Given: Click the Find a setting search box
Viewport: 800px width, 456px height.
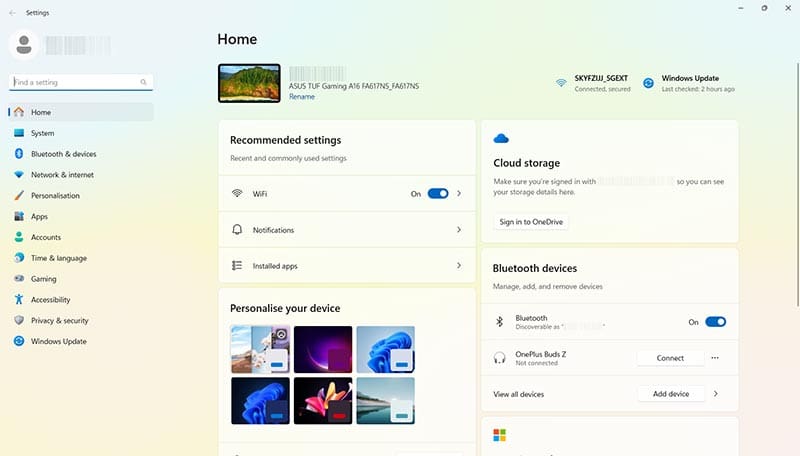Looking at the screenshot, I should pyautogui.click(x=81, y=82).
